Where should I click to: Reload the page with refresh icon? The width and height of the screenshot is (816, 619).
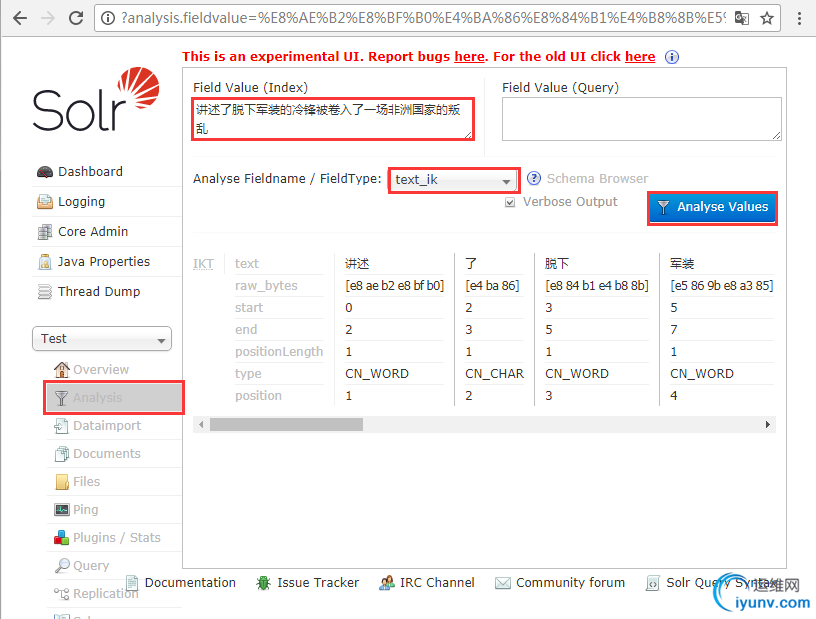[76, 18]
